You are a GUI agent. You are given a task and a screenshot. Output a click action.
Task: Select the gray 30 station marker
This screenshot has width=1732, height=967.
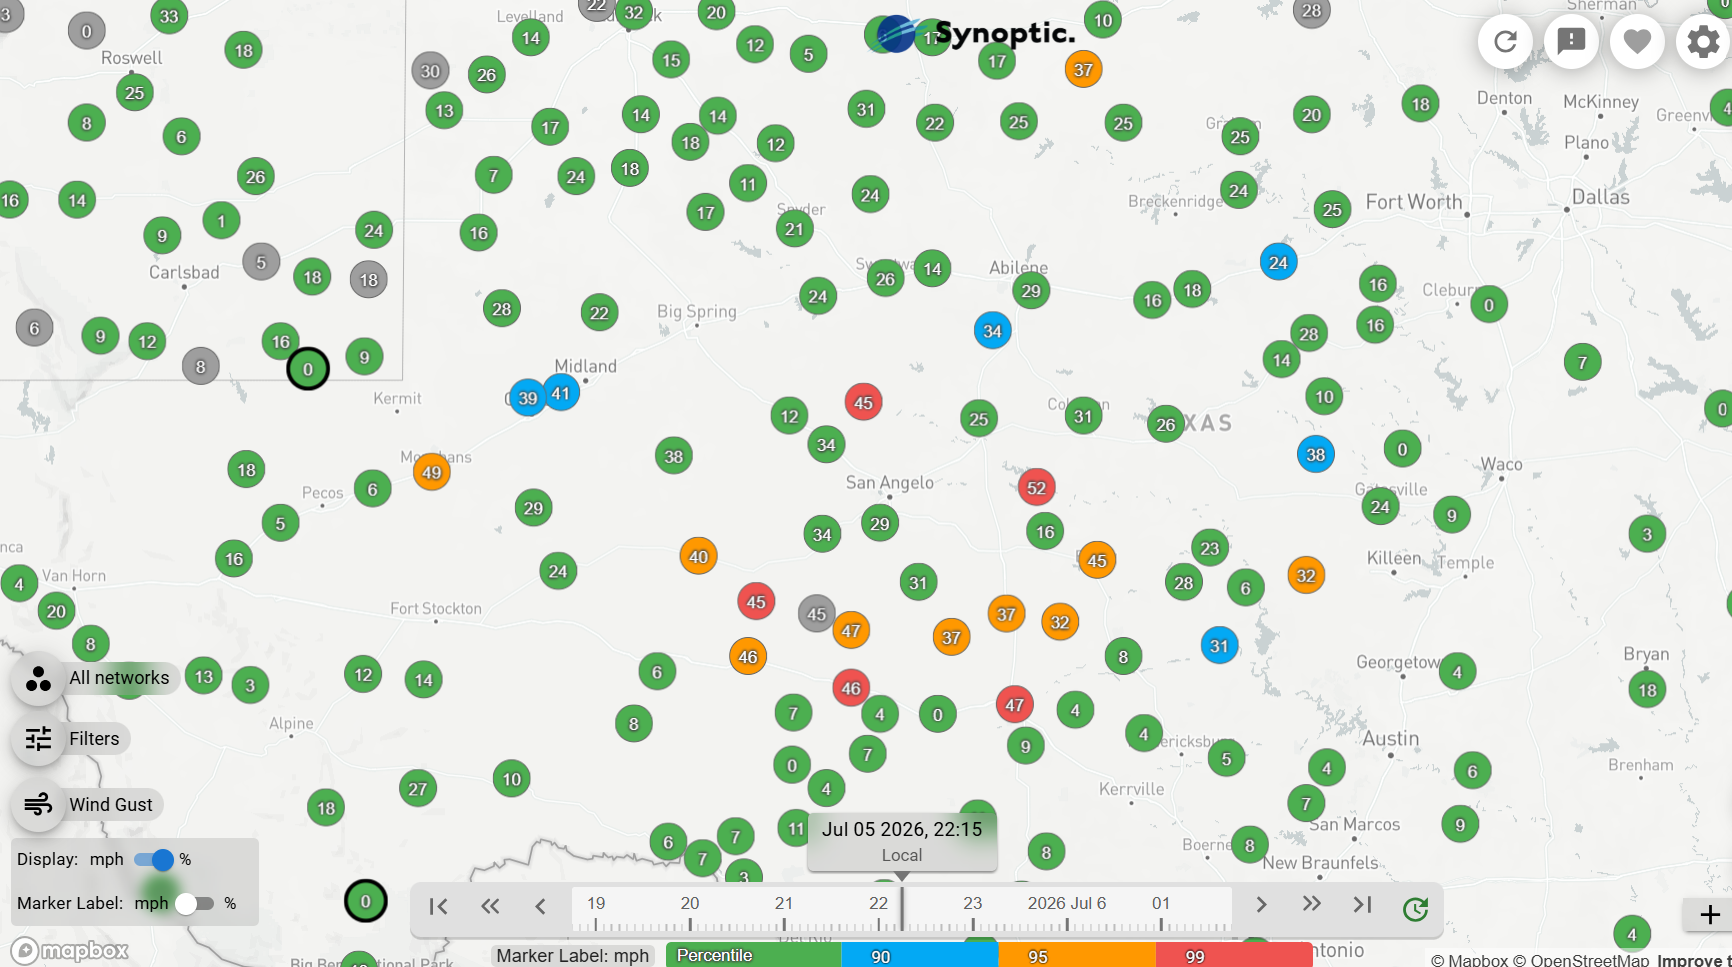430,71
